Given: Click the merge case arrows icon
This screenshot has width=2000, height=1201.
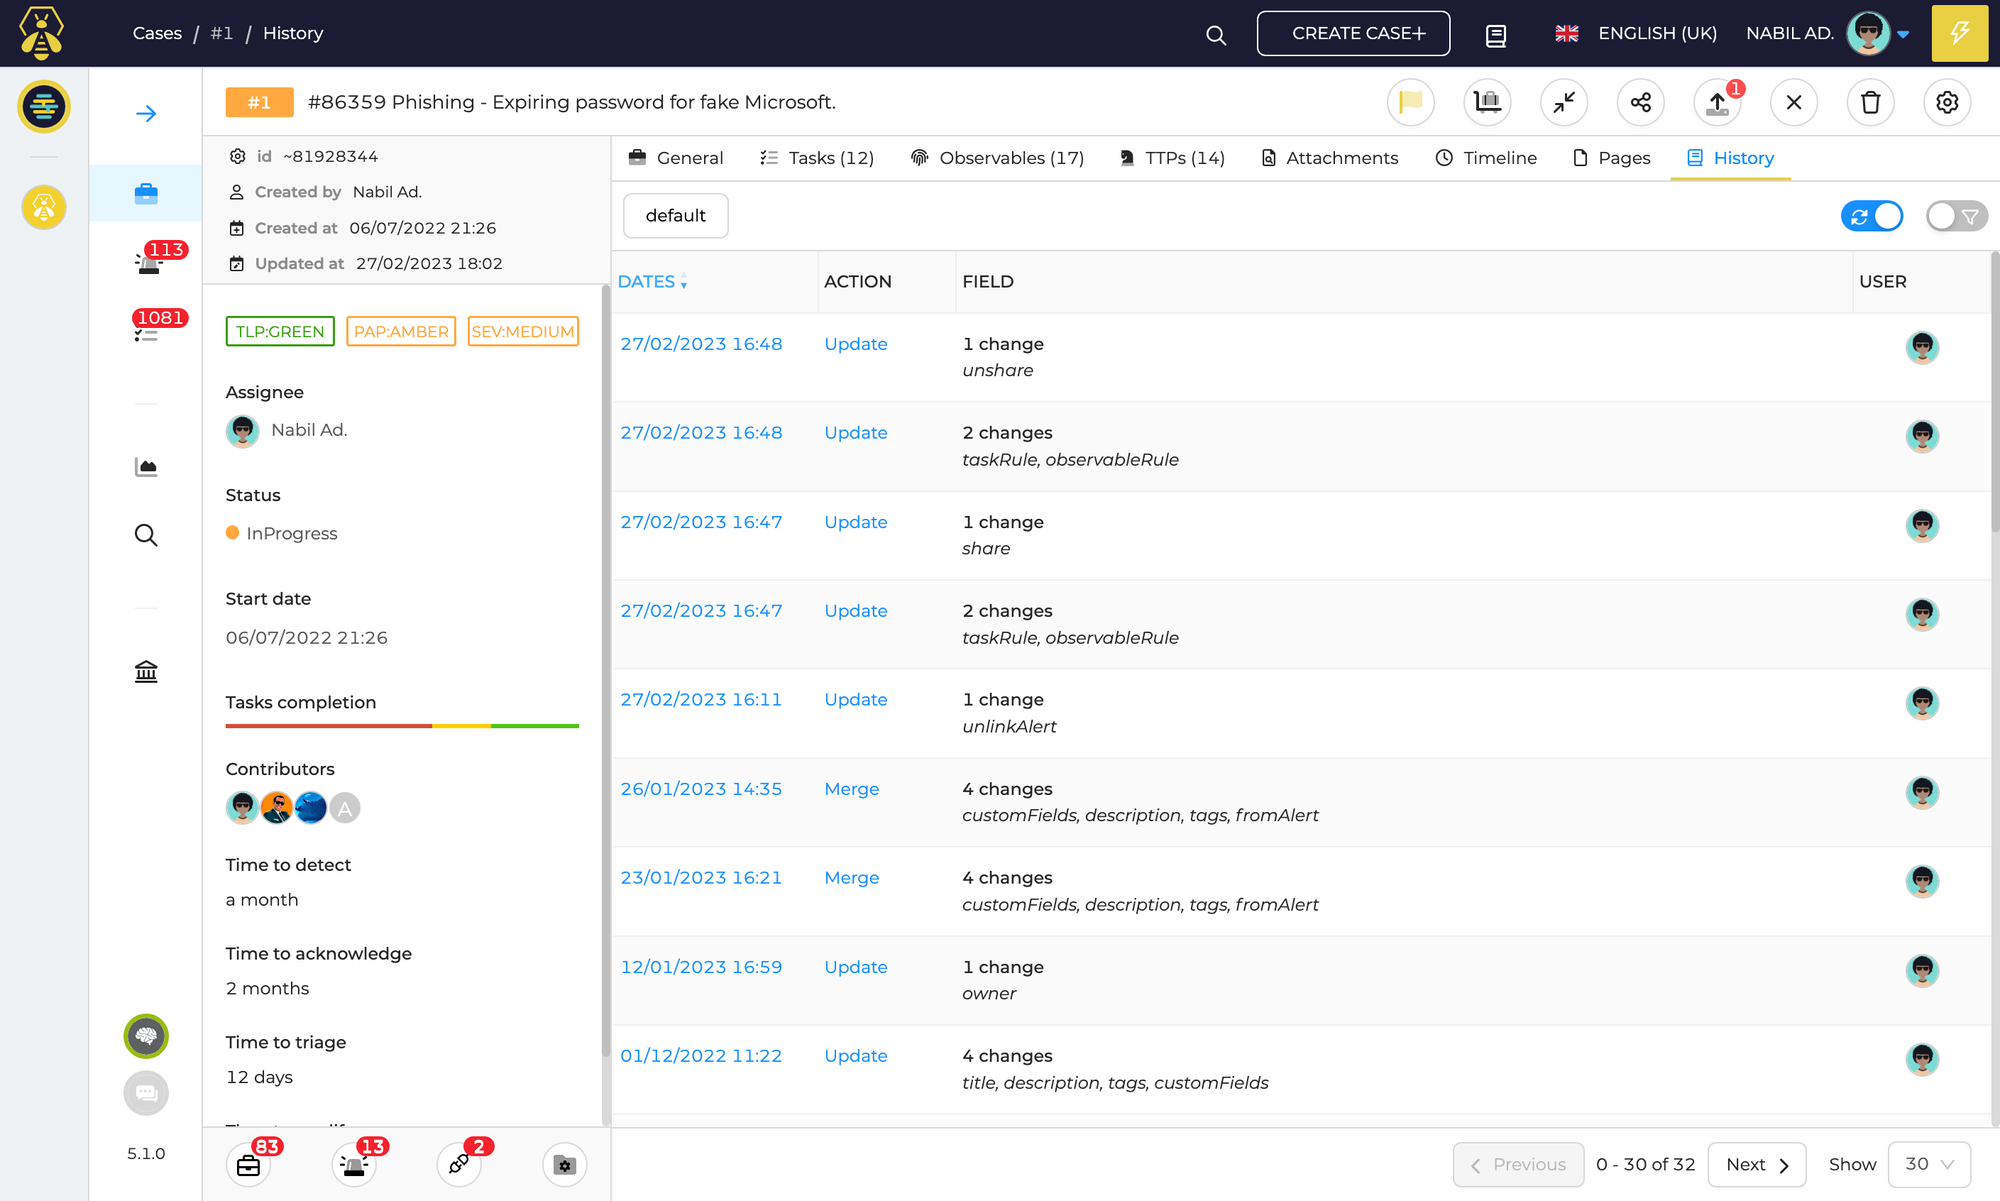Looking at the screenshot, I should [x=1564, y=102].
